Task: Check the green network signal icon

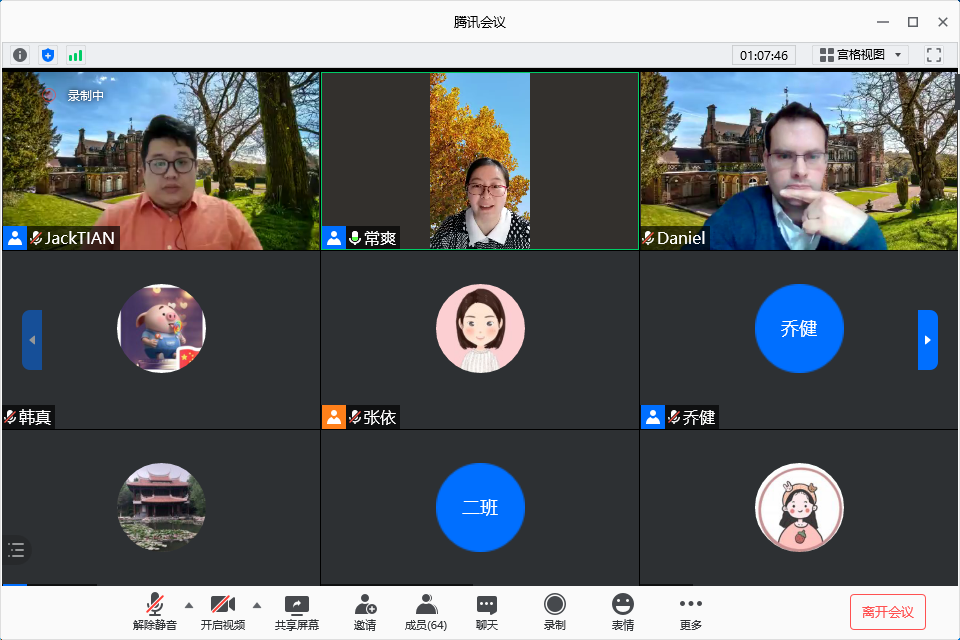Action: 75,55
